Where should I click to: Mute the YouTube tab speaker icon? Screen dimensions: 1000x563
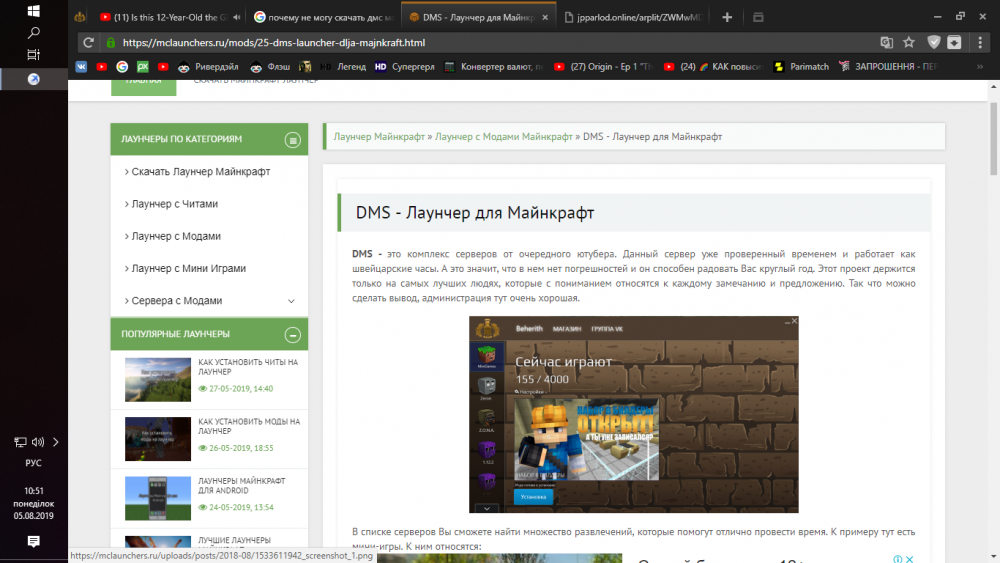click(237, 17)
